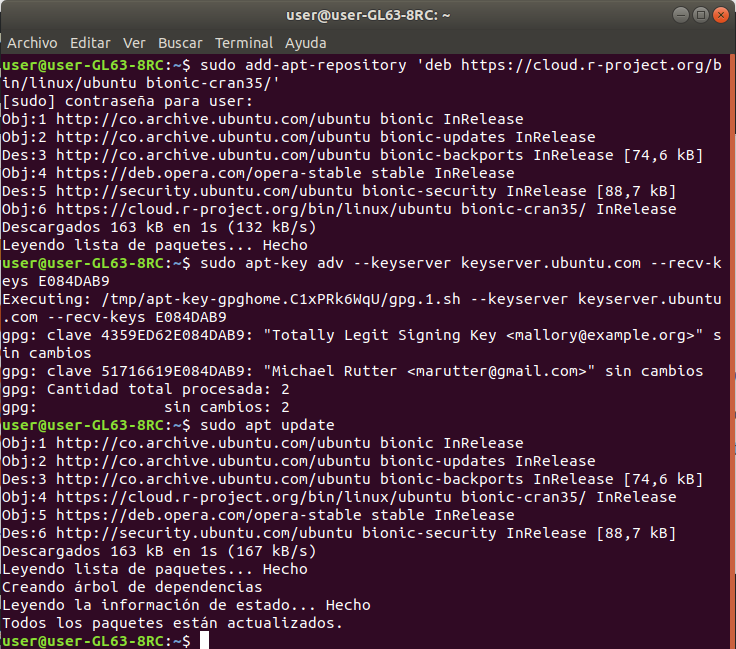The width and height of the screenshot is (736, 649).
Task: Open the Editar menu
Action: tap(90, 43)
